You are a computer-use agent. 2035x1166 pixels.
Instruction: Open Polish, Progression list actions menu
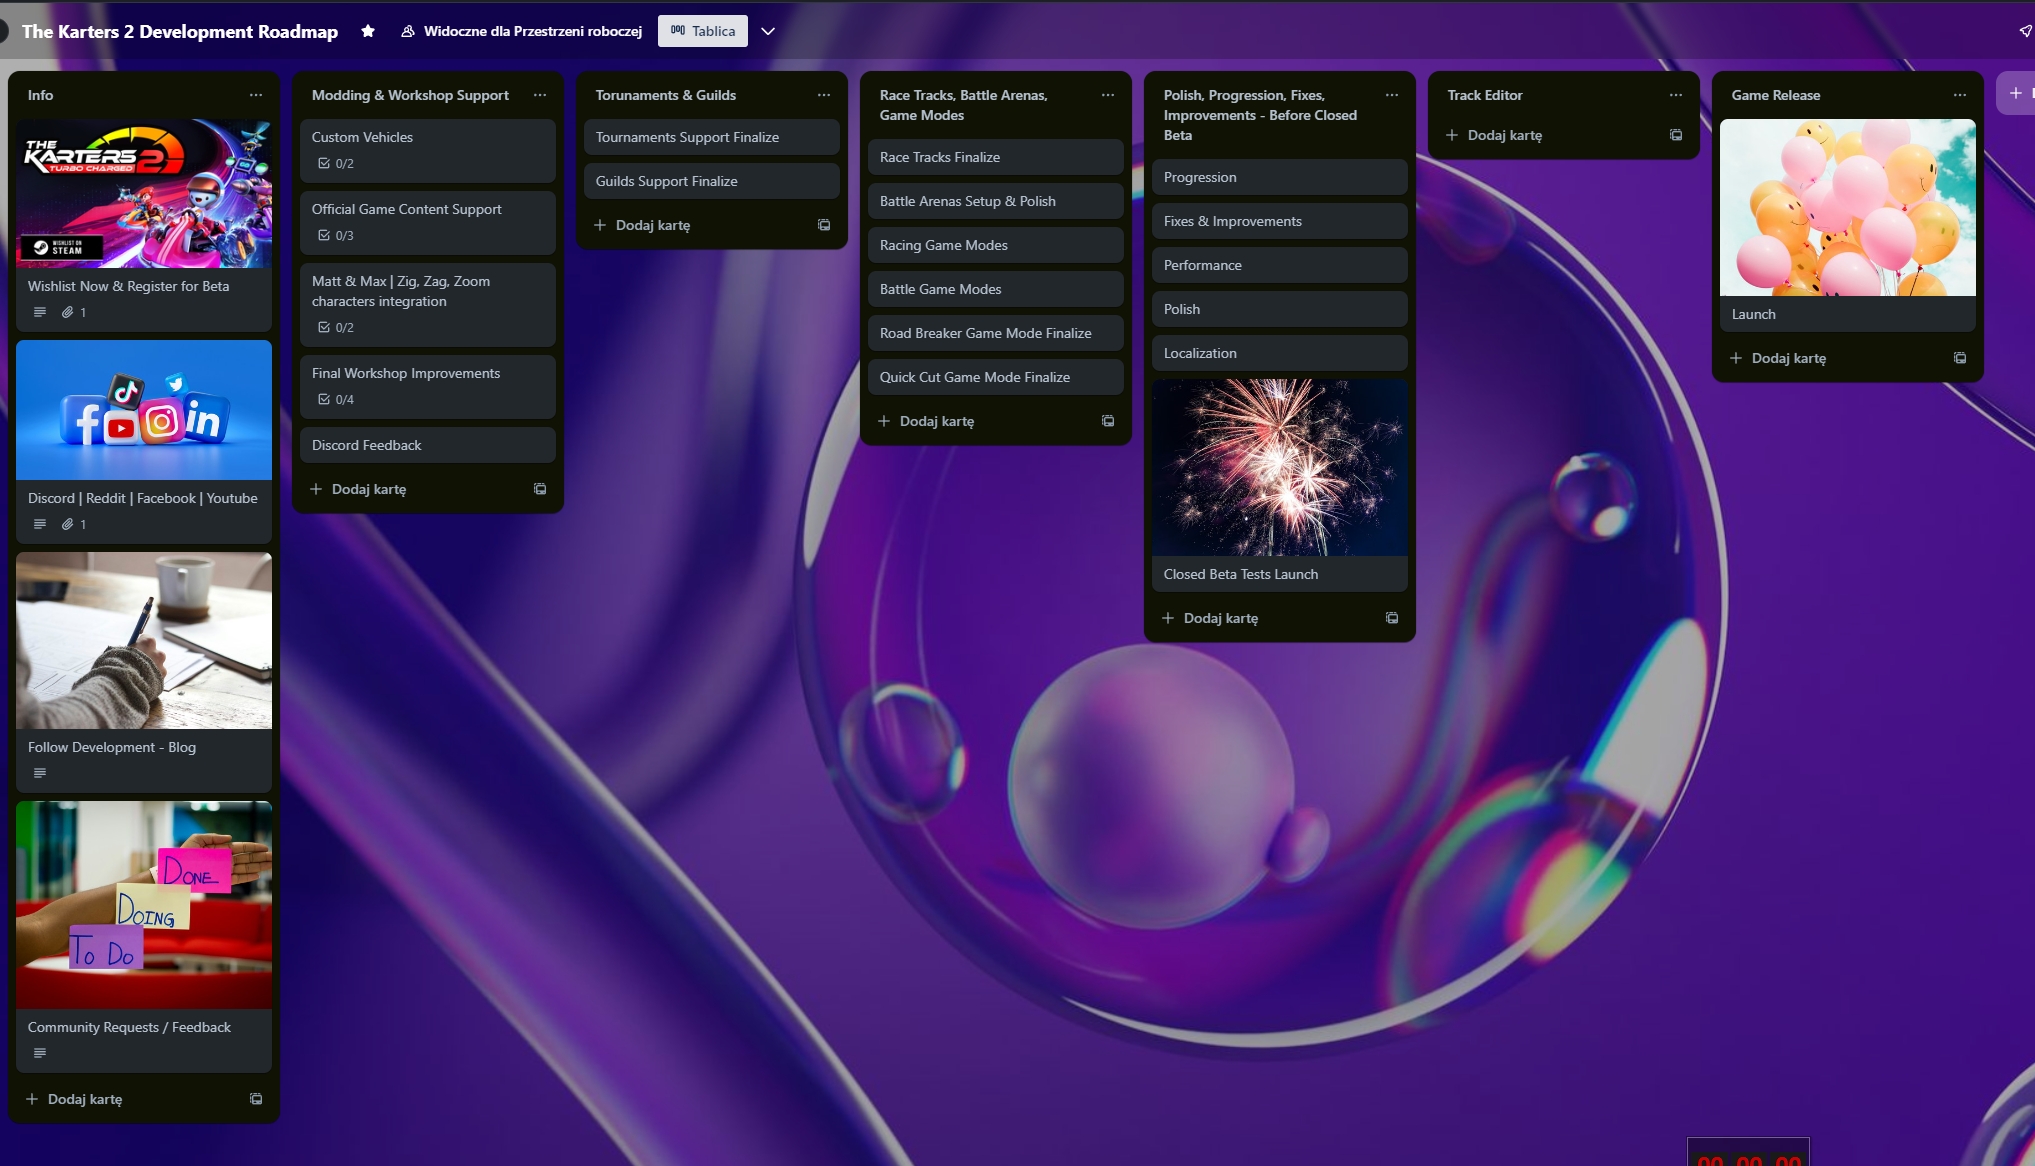(1392, 95)
